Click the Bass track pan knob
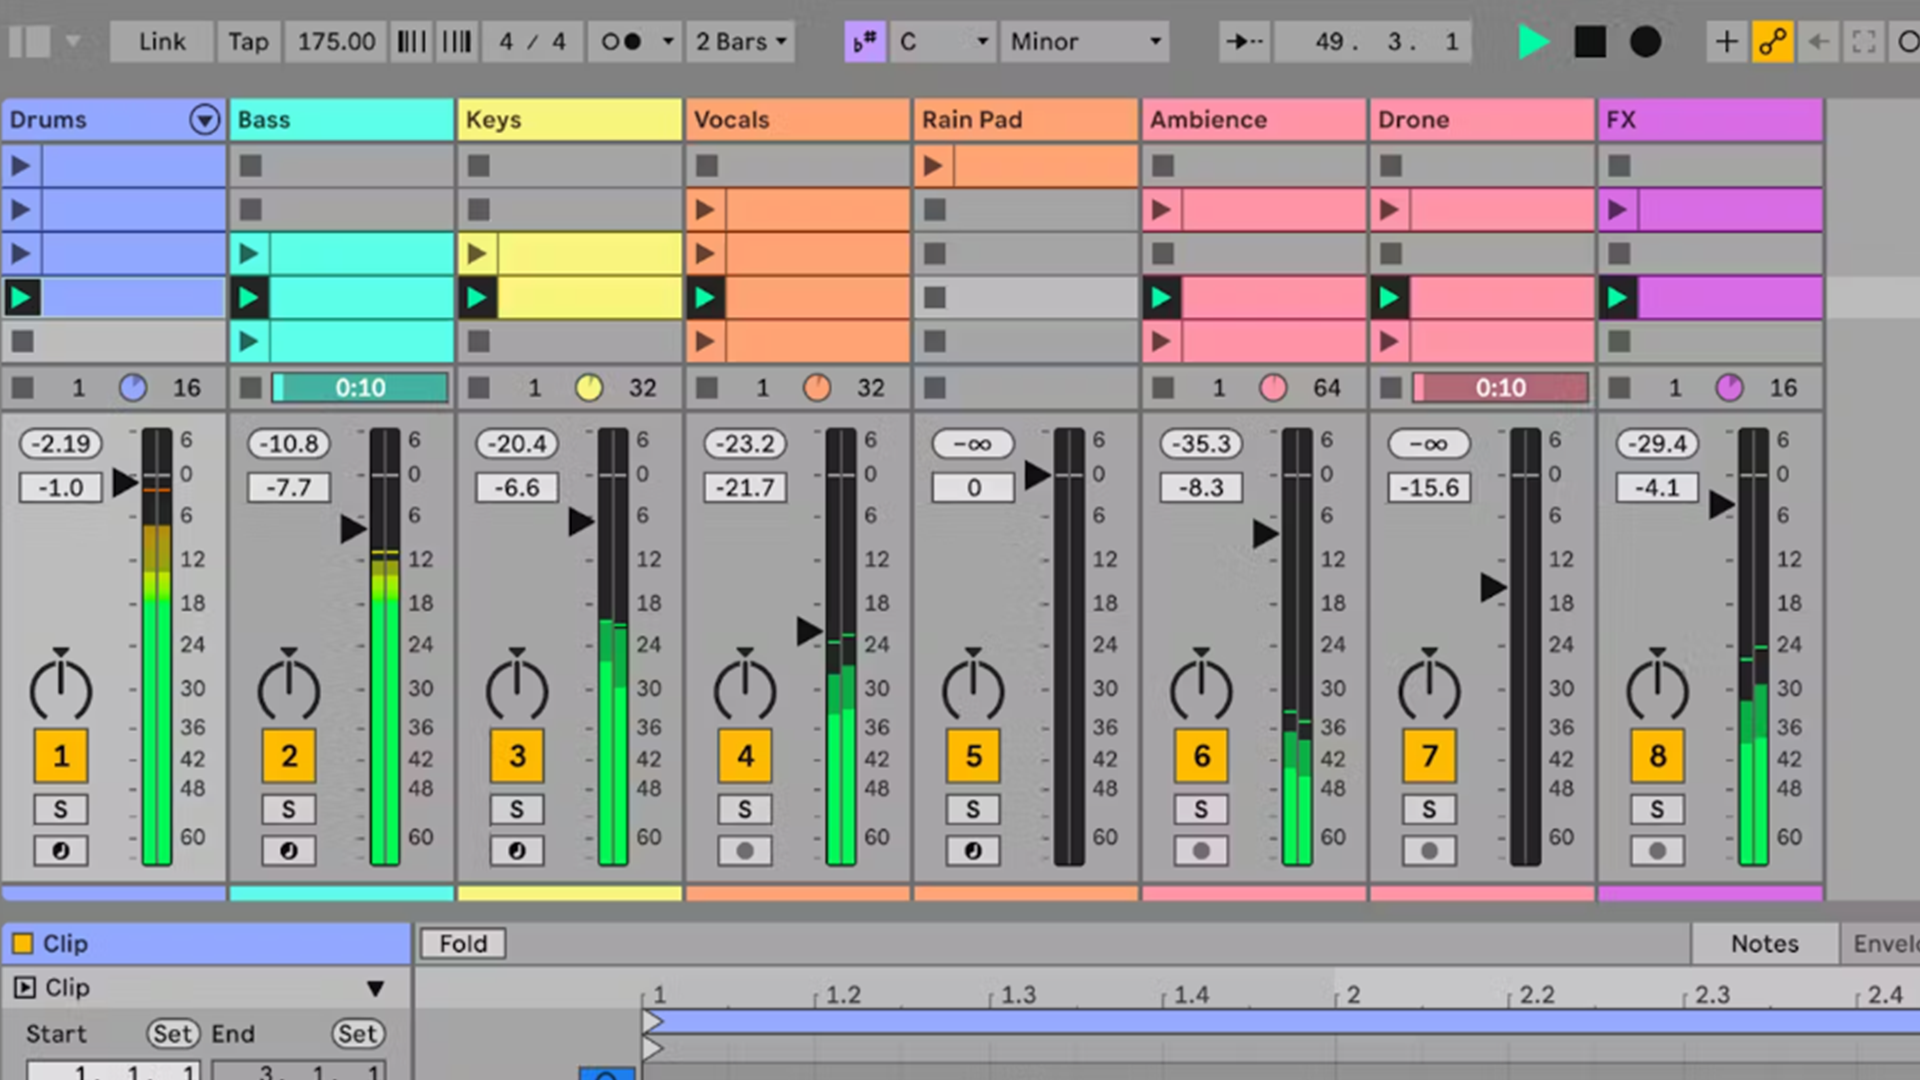This screenshot has height=1080, width=1920. tap(288, 688)
